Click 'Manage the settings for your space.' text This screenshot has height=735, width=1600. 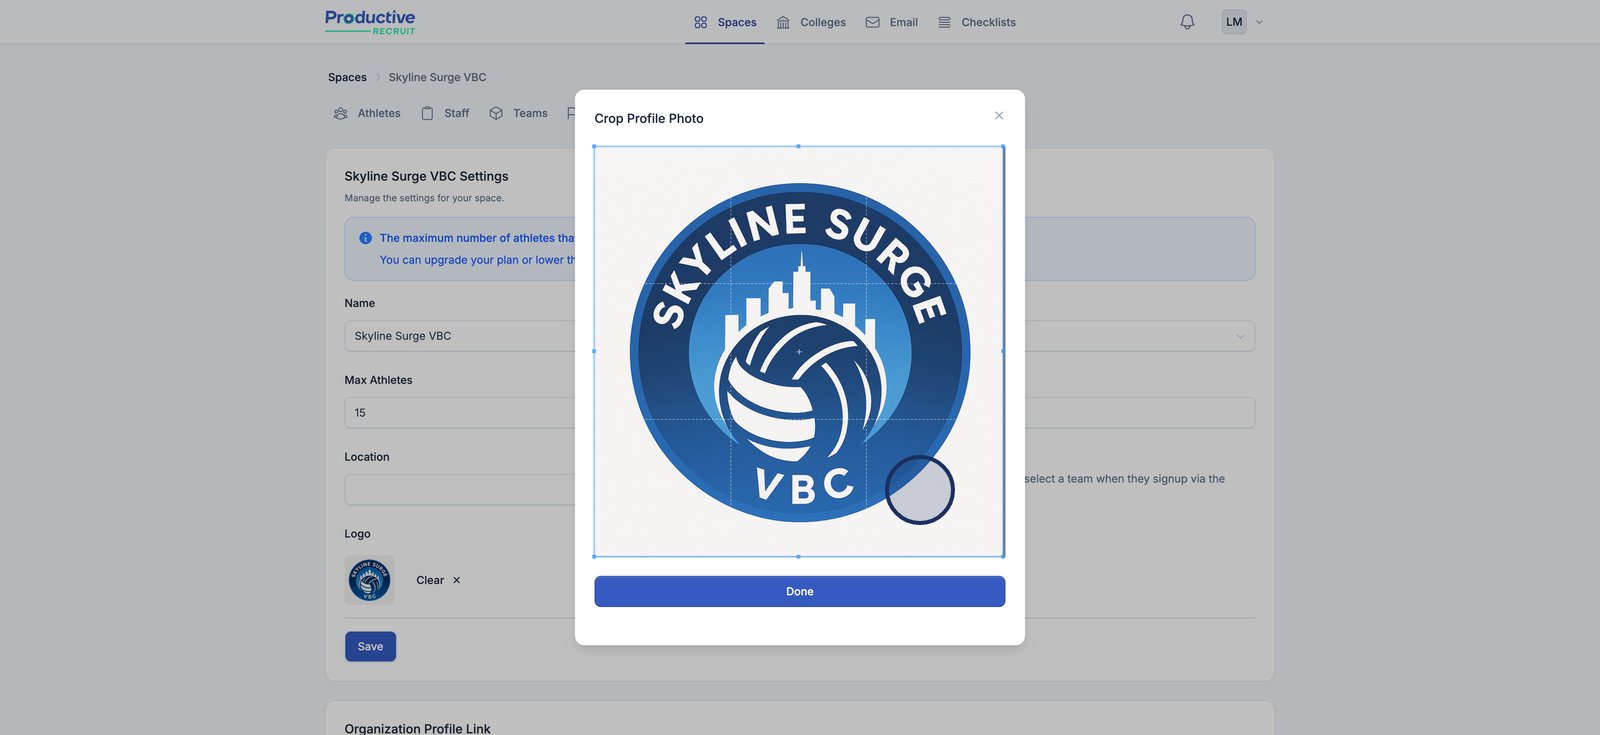click(x=424, y=198)
